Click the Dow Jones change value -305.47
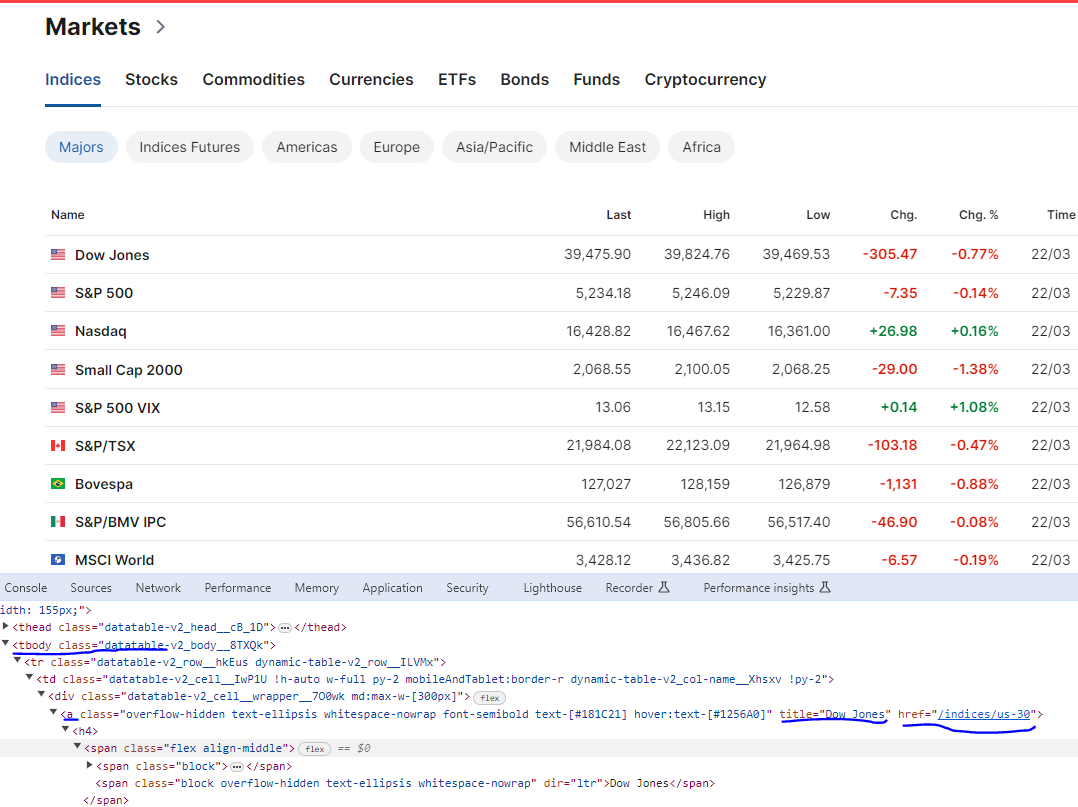Screen dimensions: 1078x807 coord(890,254)
